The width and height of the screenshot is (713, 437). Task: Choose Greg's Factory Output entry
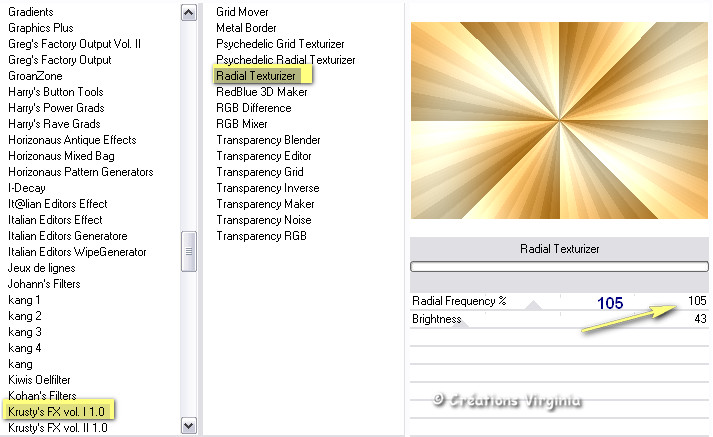tap(60, 60)
